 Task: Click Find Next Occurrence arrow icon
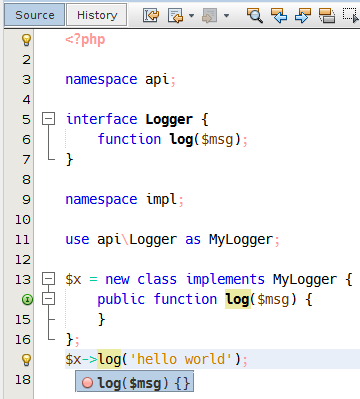click(303, 15)
